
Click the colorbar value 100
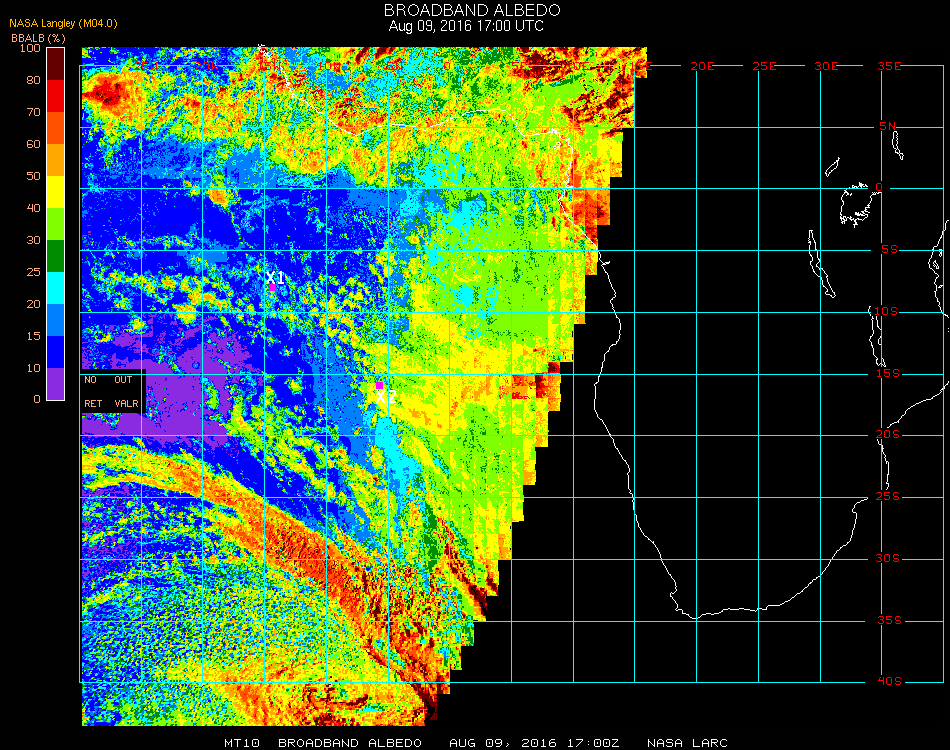(x=30, y=48)
